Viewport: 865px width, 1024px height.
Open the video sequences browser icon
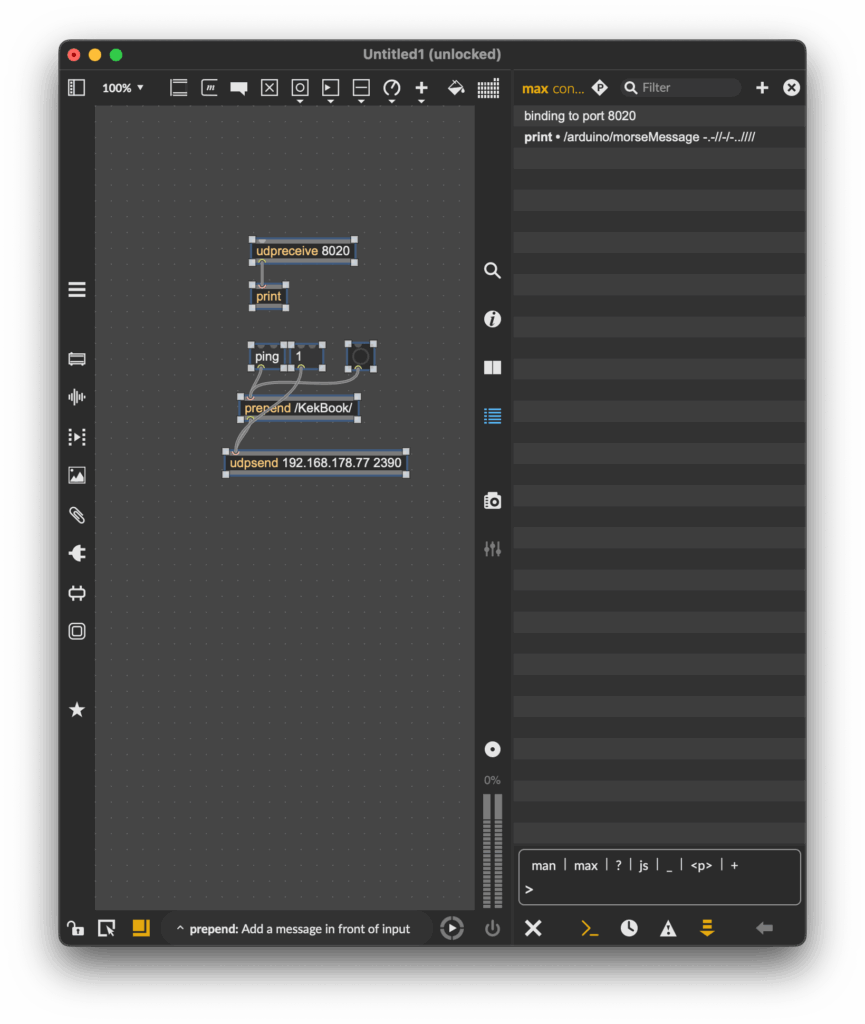coord(77,436)
